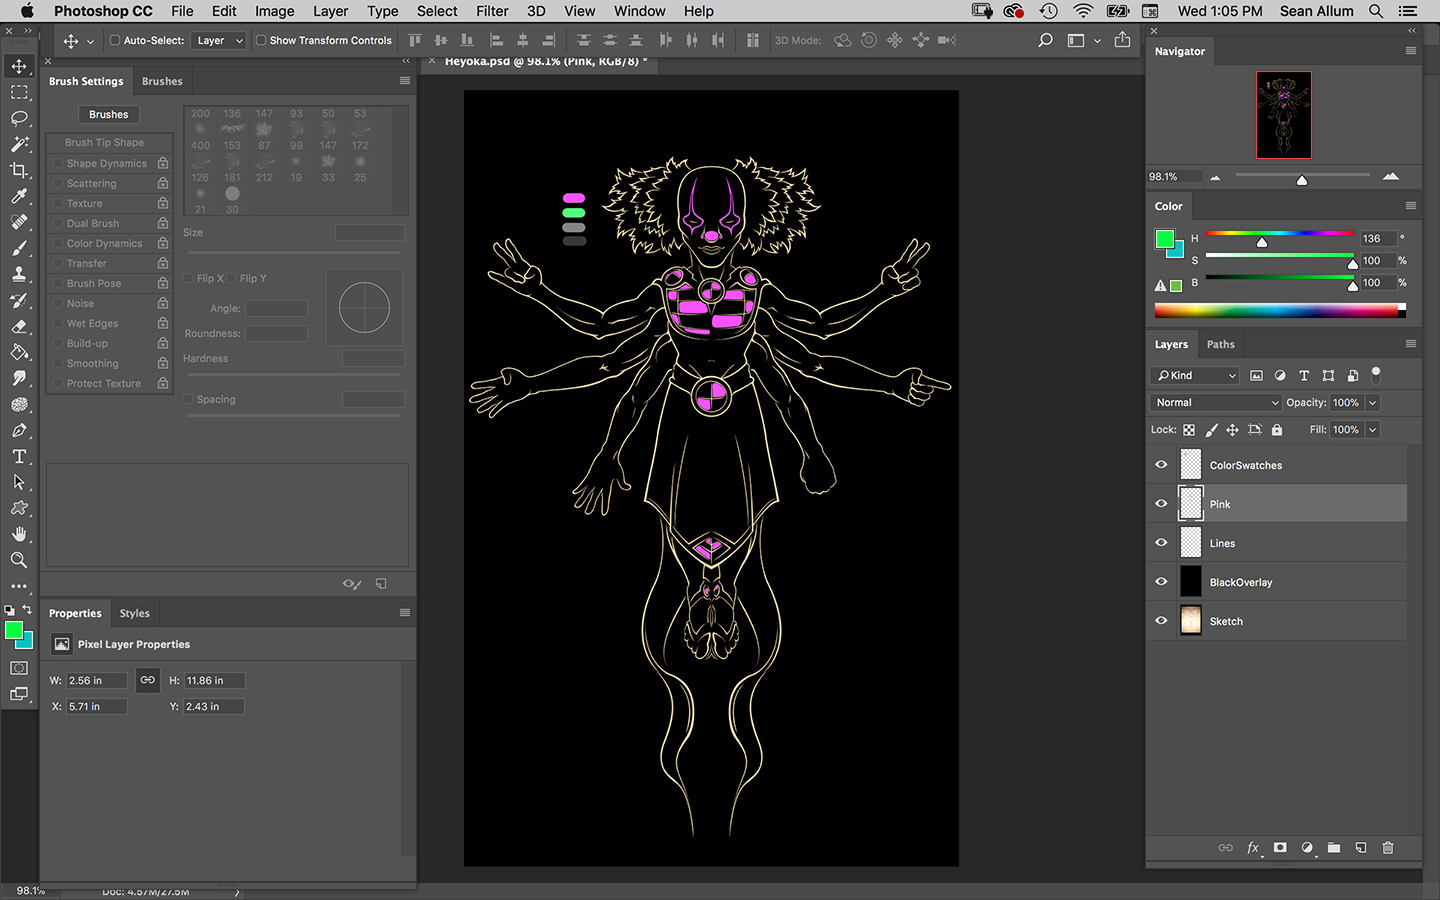Open the Brush Settings panel menu
Screen dimensions: 1440x900
405,81
